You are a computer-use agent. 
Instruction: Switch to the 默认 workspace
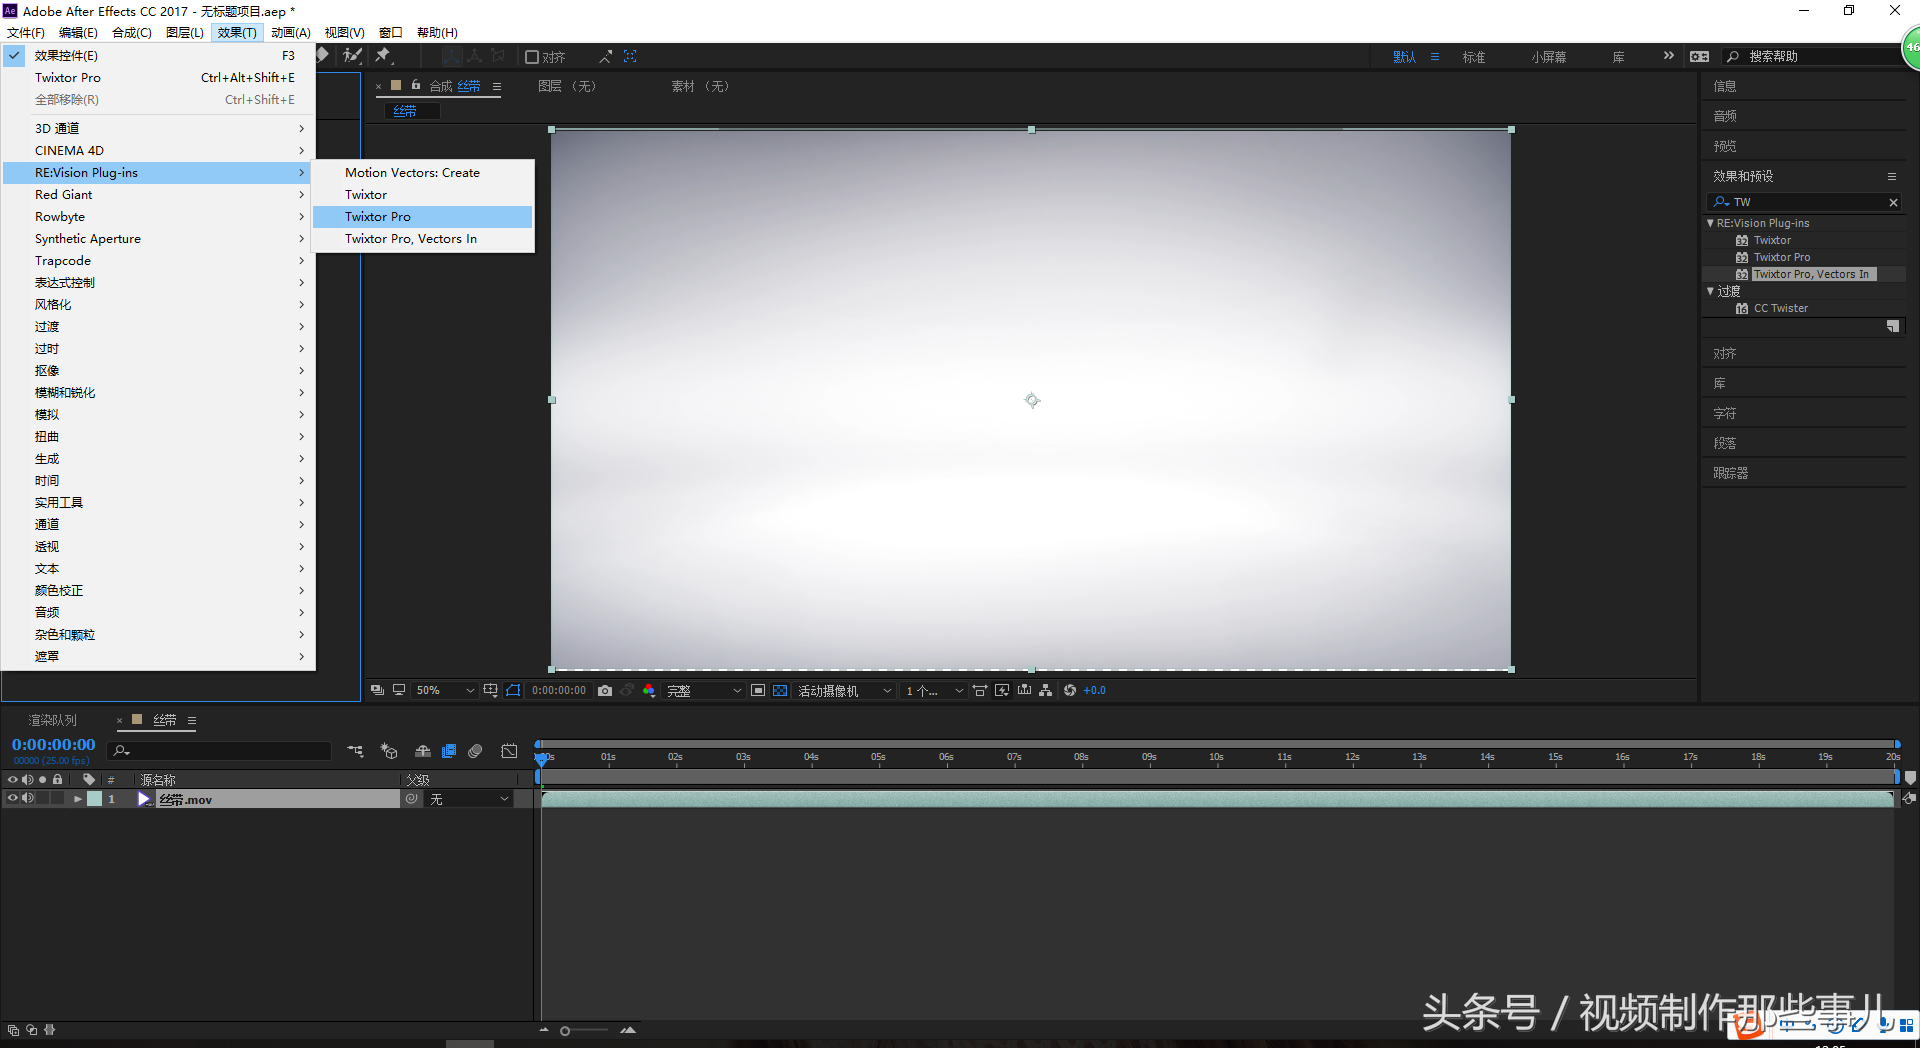(1405, 57)
